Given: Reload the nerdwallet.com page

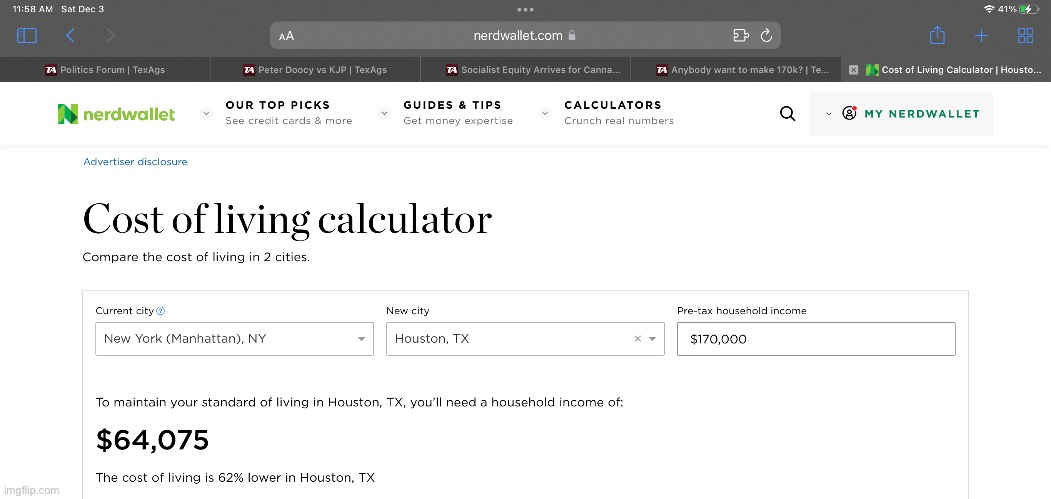Looking at the screenshot, I should coord(766,36).
